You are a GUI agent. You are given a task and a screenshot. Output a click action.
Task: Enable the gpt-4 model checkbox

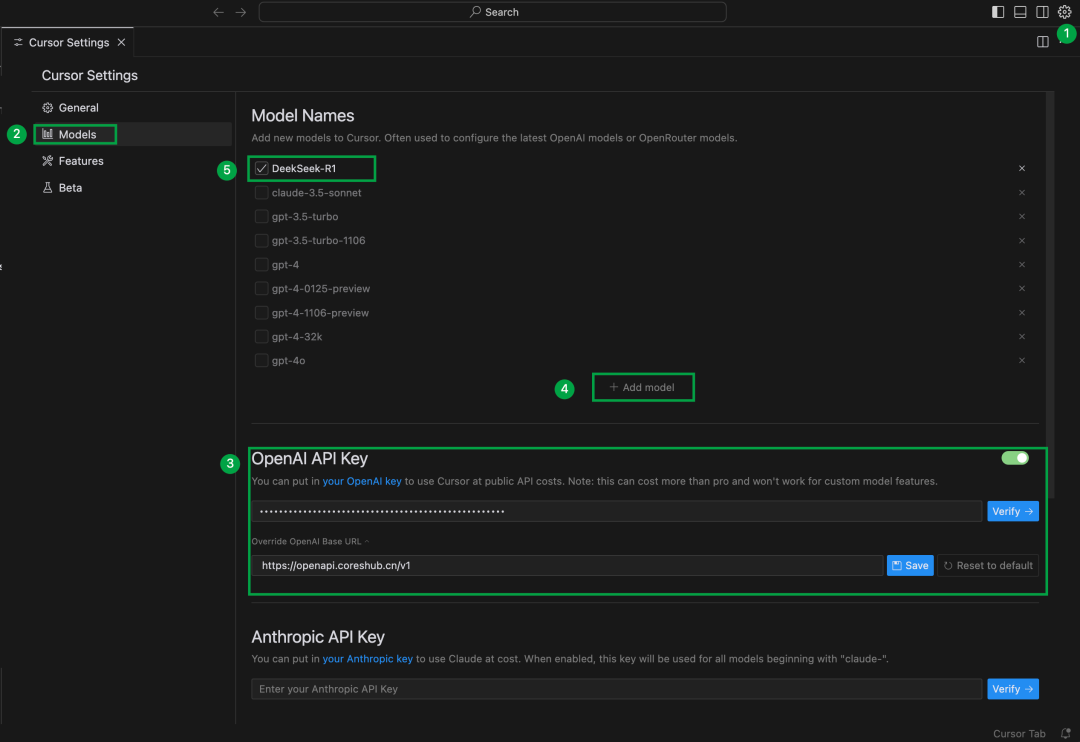[x=261, y=265]
